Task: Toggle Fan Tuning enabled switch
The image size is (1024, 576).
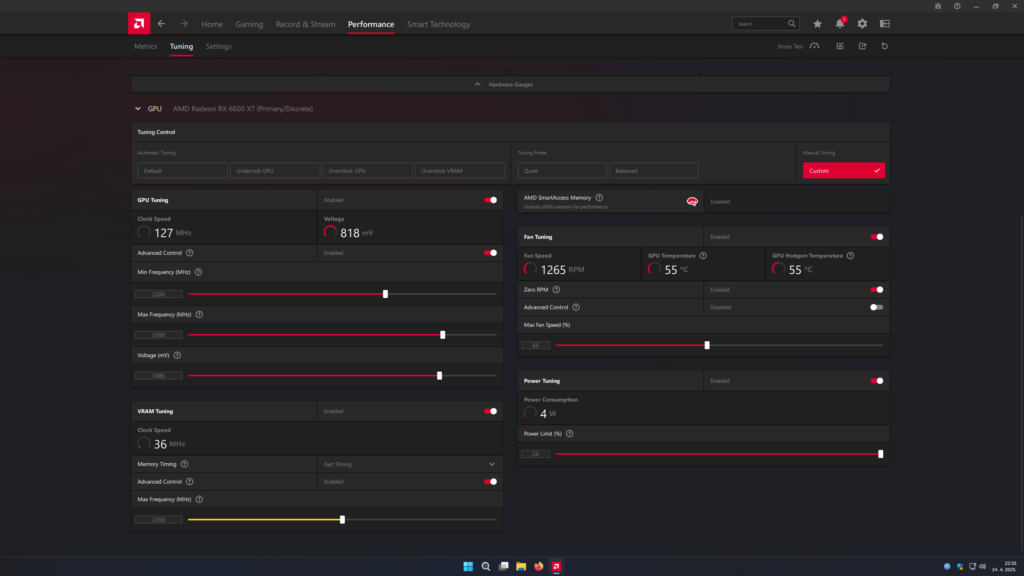Action: 877,237
